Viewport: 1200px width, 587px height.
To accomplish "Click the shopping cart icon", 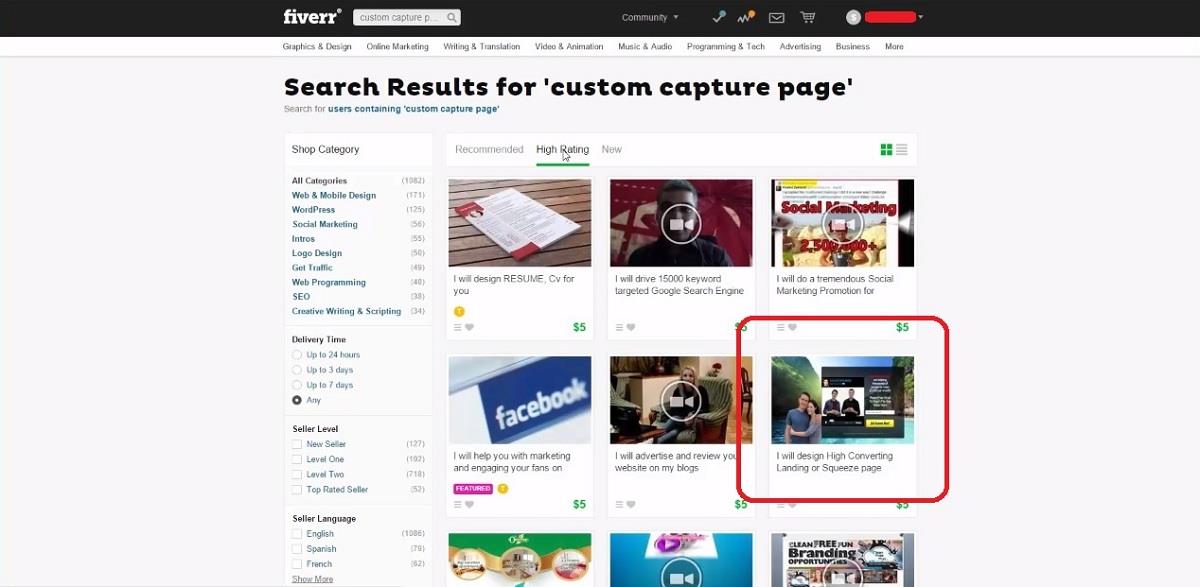I will point(807,16).
